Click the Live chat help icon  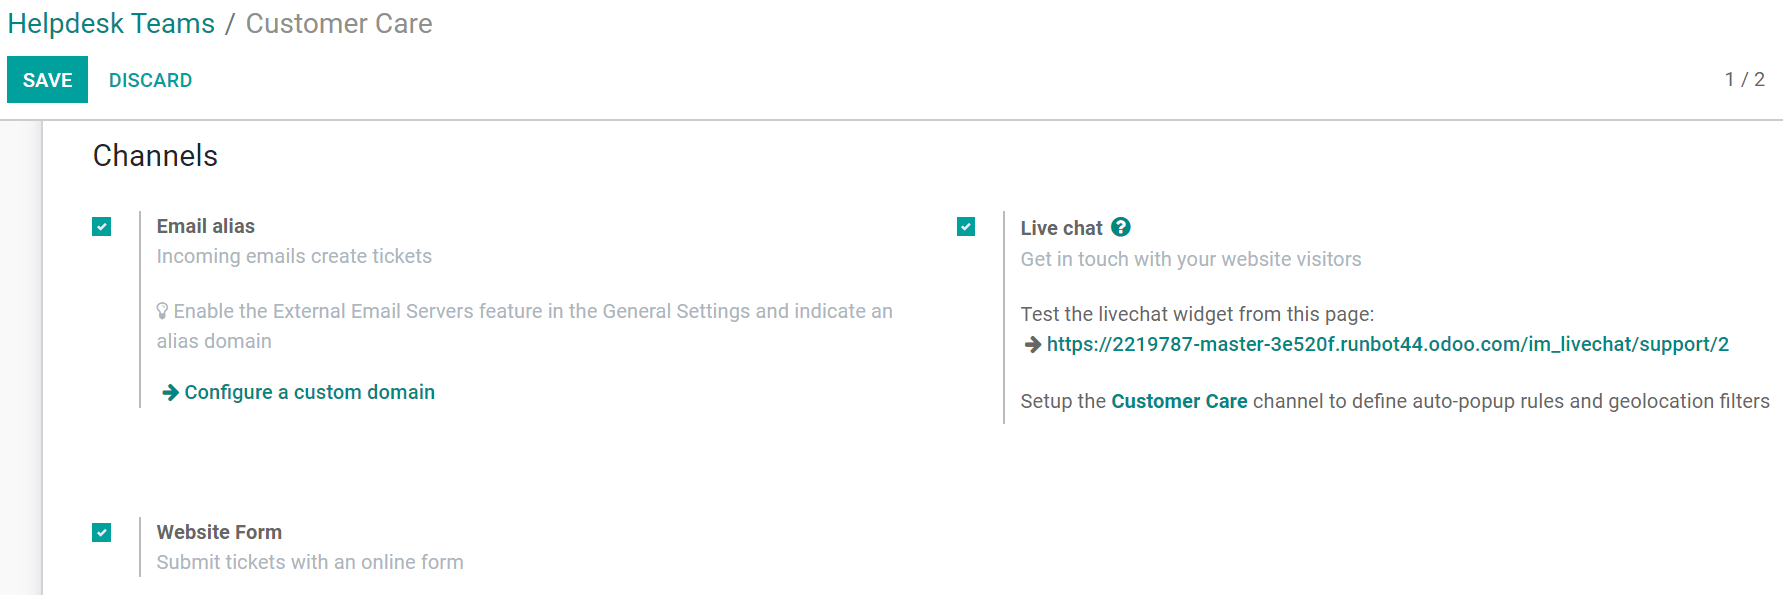pyautogui.click(x=1120, y=227)
